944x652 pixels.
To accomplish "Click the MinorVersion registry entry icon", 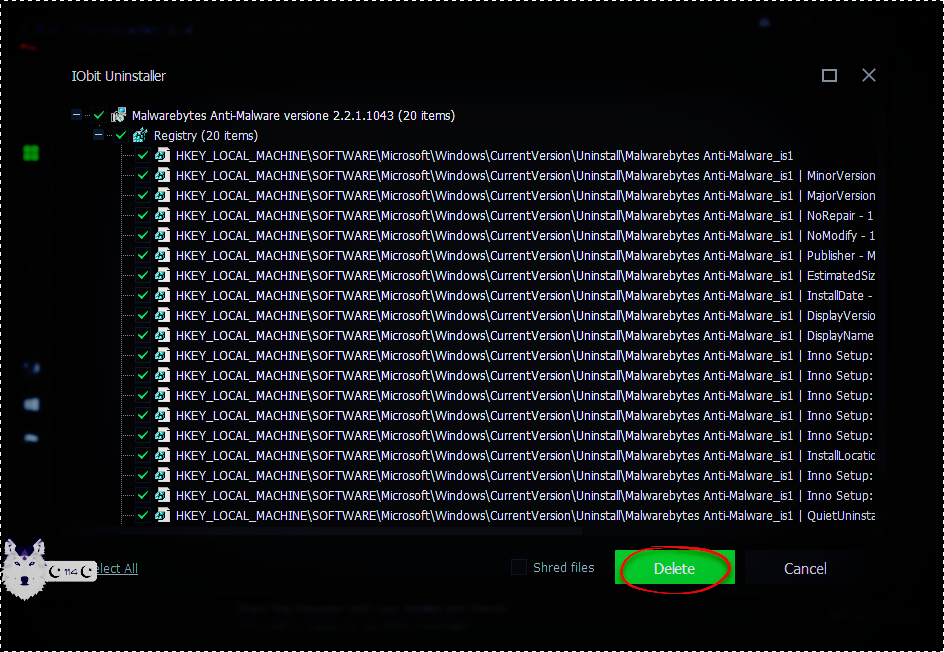I will (162, 175).
